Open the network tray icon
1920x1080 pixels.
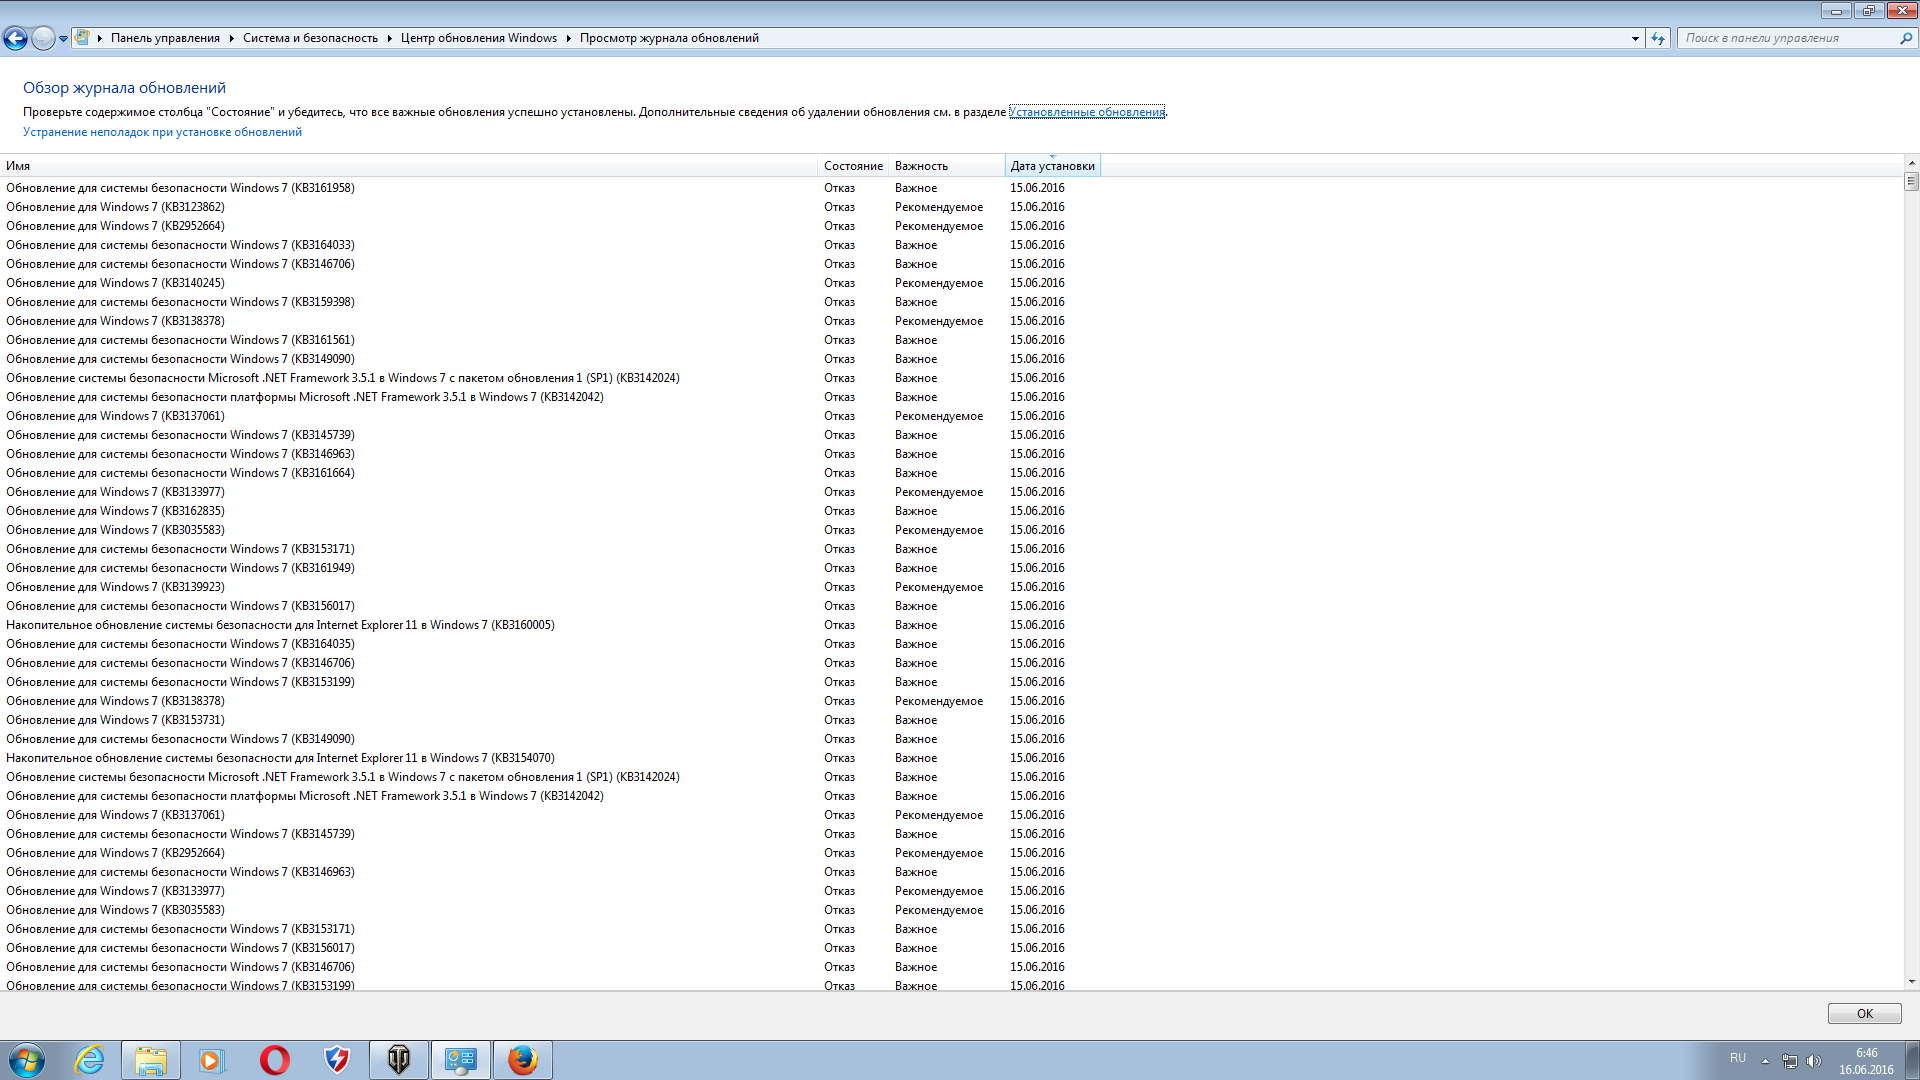(x=1790, y=1061)
